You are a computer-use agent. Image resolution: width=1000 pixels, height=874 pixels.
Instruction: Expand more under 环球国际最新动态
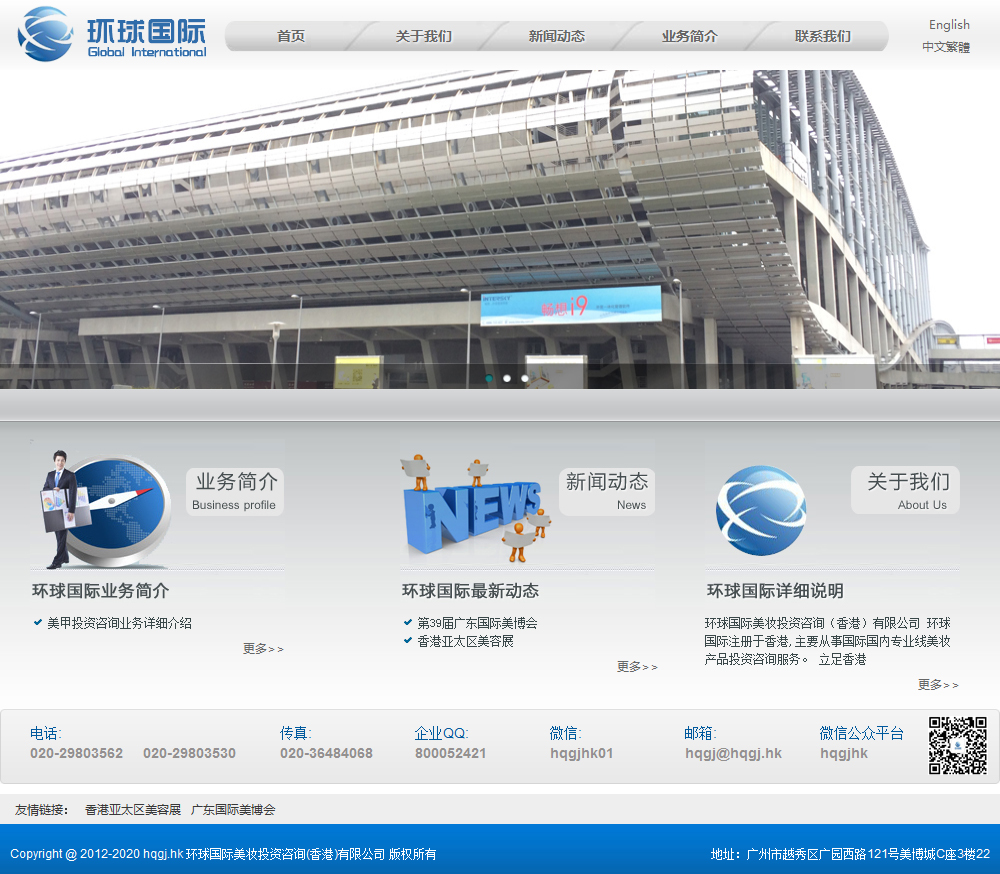637,667
